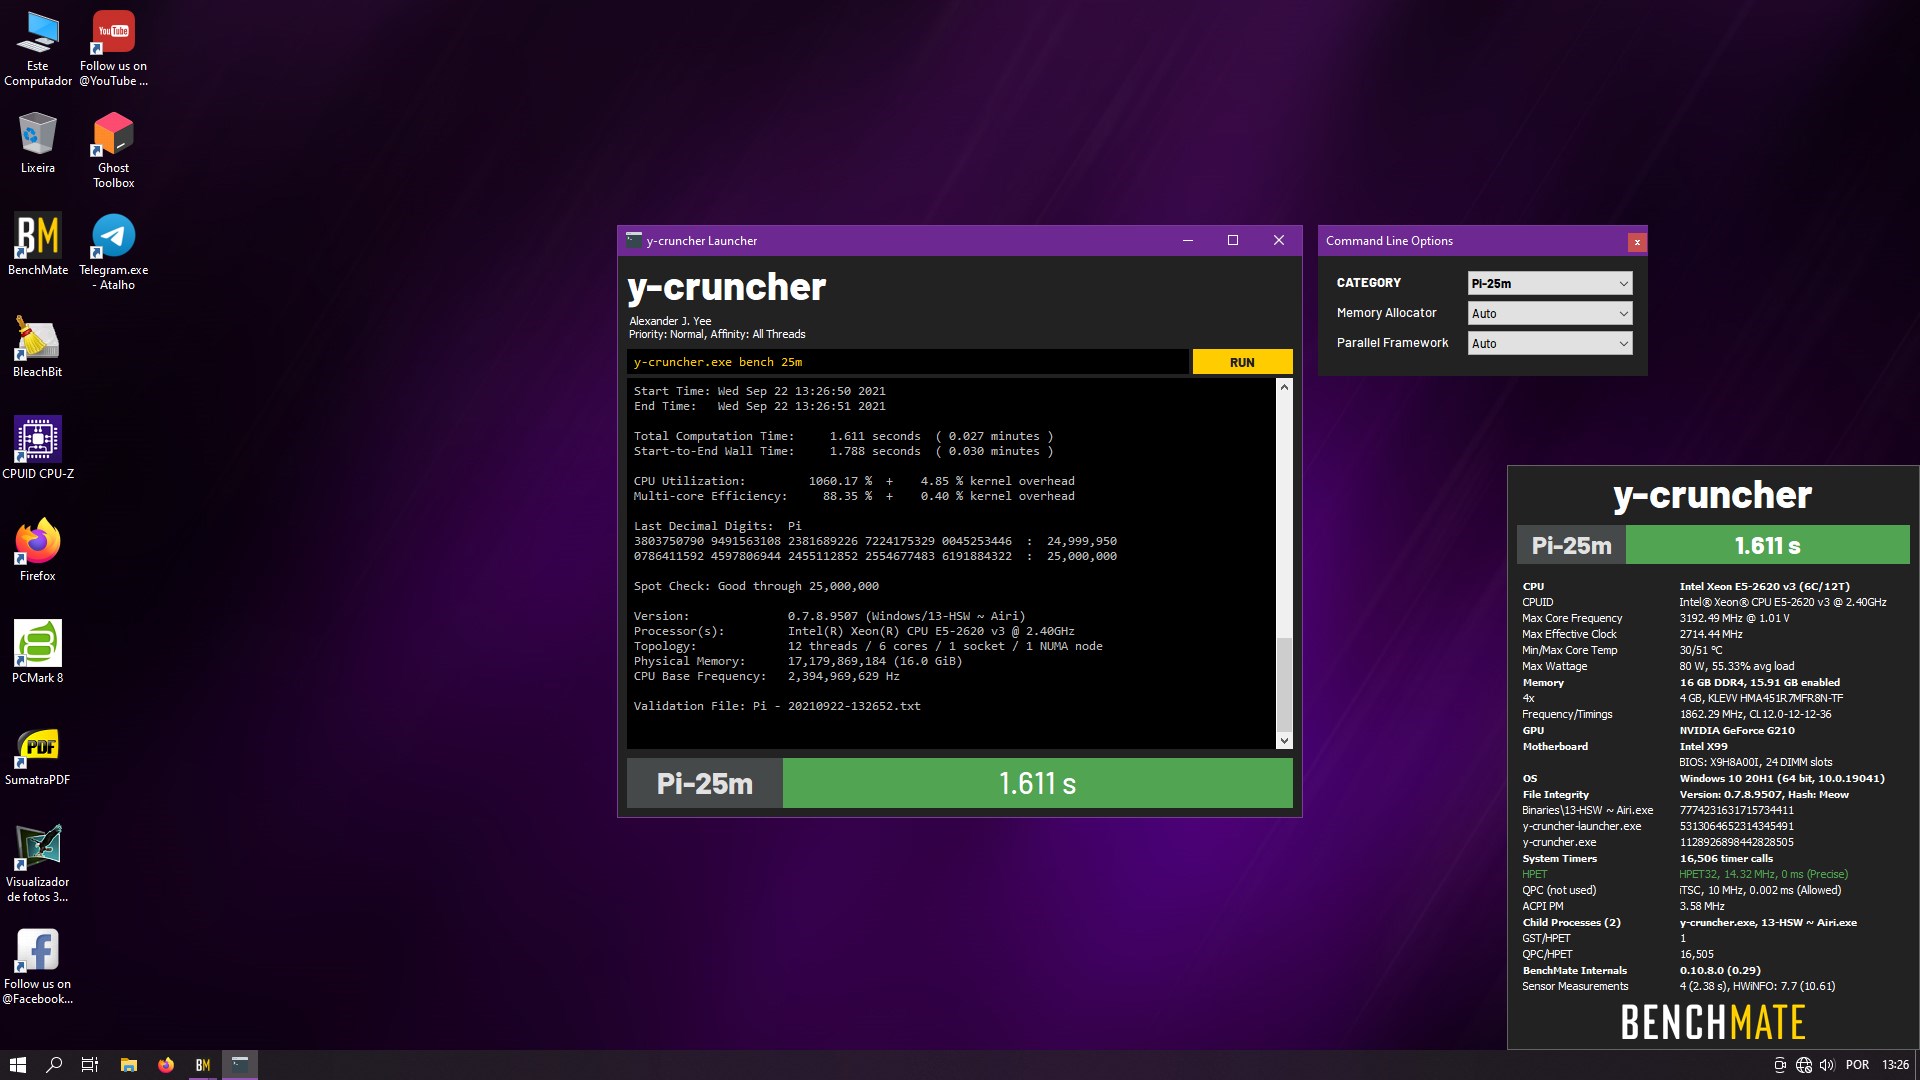Open Visualizador de fotos desktop shortcut
1920x1080 pixels.
(38, 864)
